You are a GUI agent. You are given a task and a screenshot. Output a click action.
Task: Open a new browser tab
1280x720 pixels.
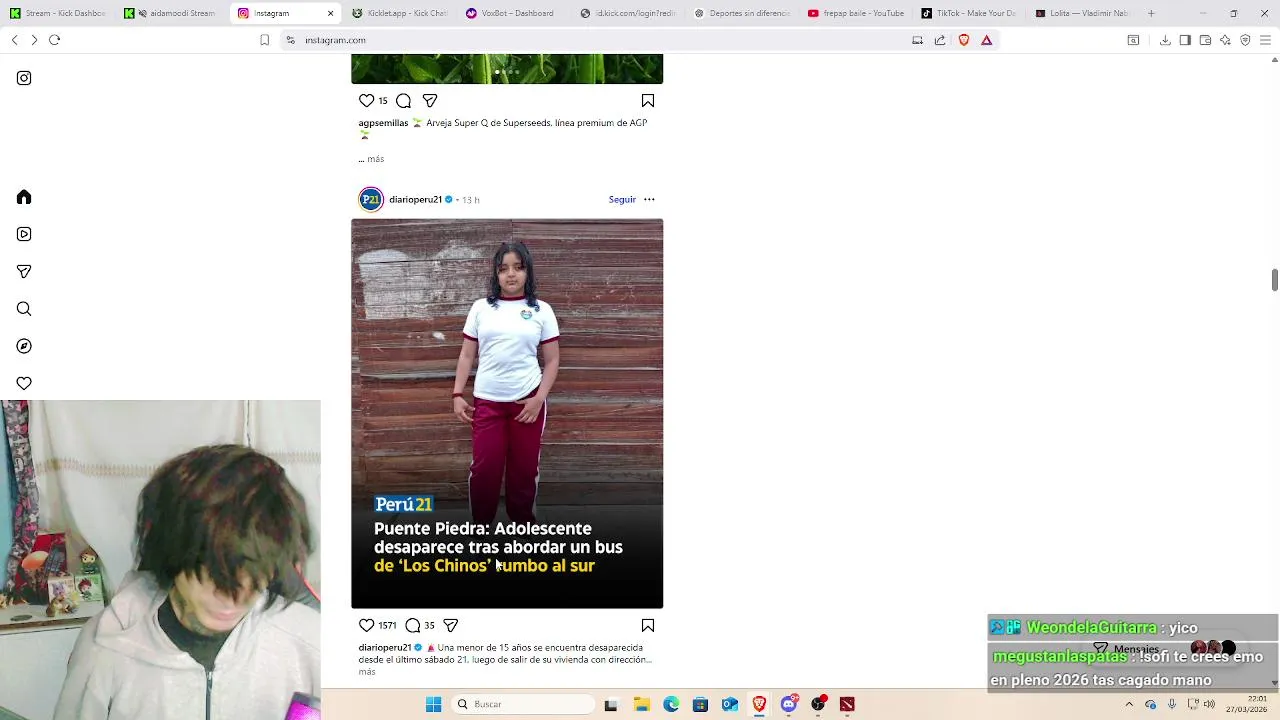[x=1151, y=13]
